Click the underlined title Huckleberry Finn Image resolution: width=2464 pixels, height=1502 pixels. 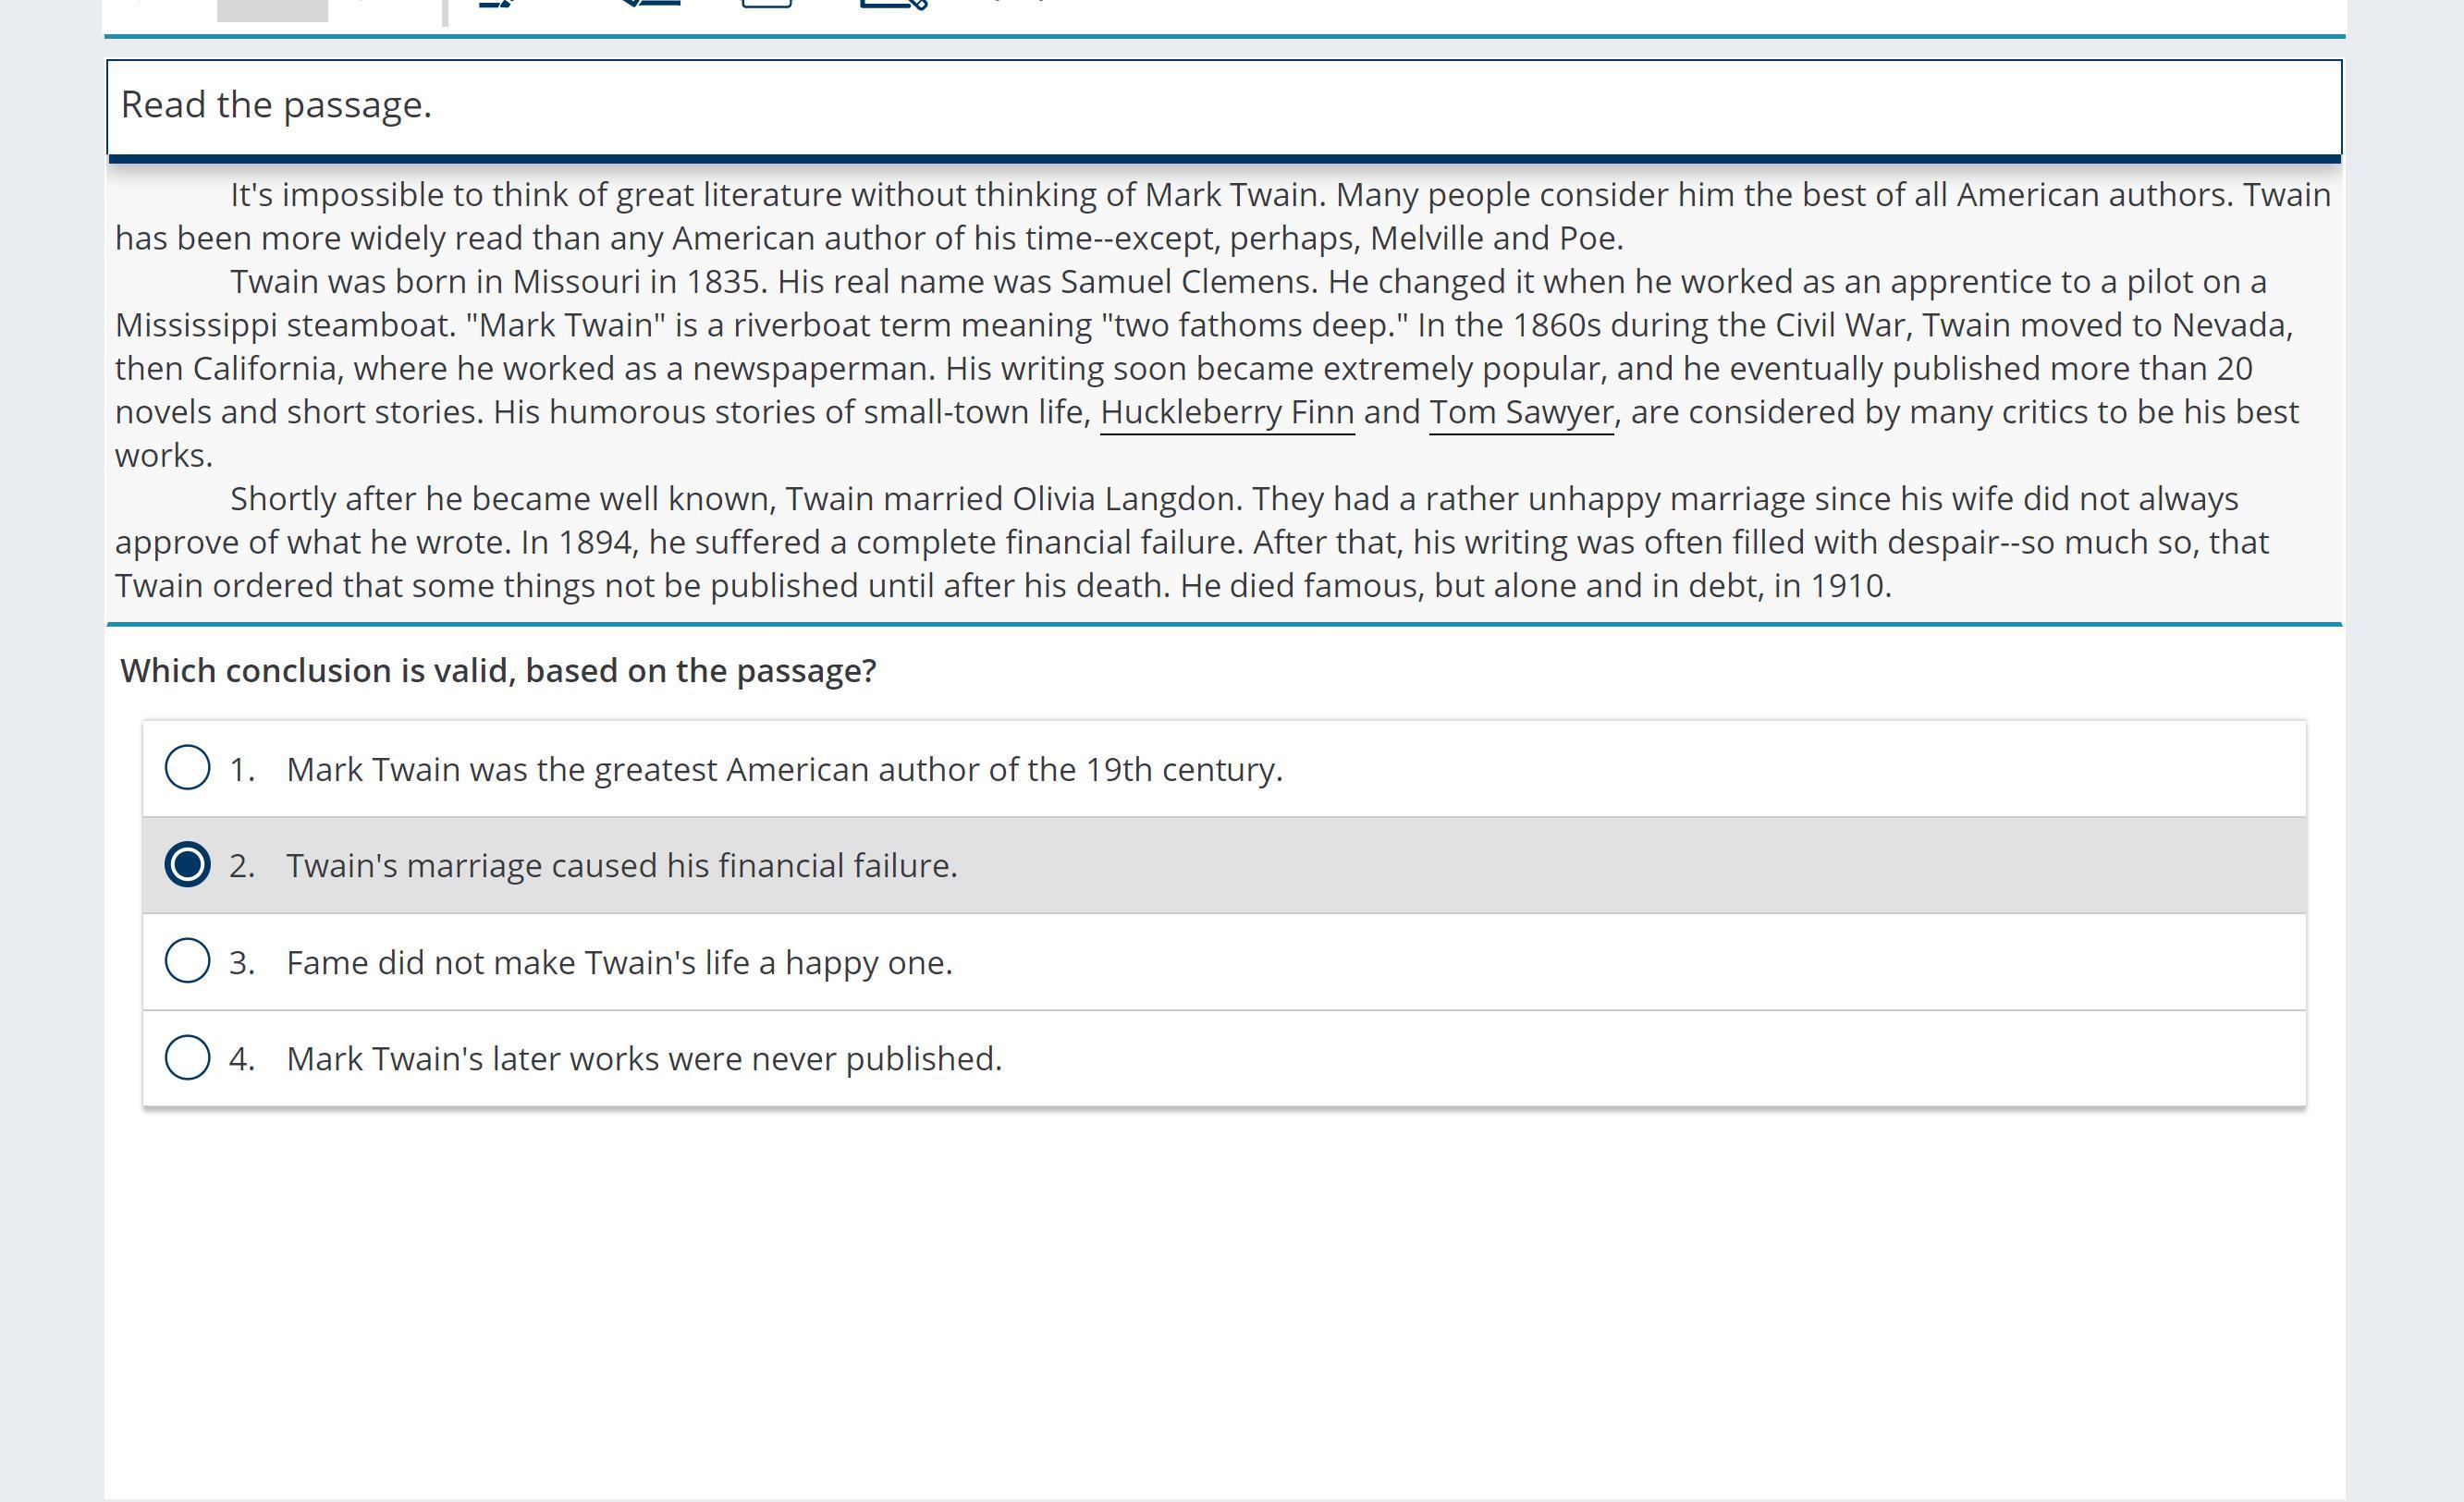point(1227,412)
